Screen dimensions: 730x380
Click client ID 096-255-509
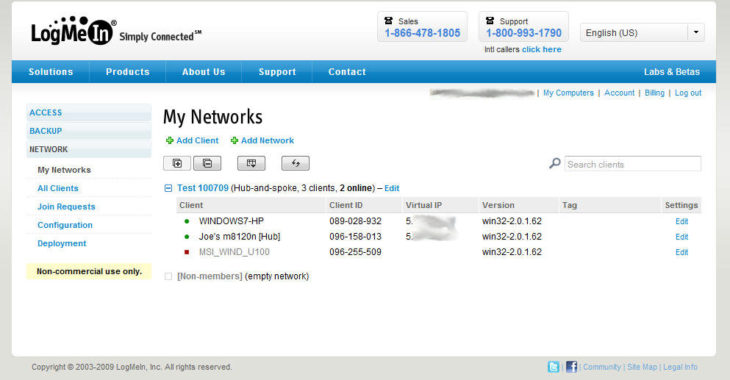pyautogui.click(x=355, y=252)
